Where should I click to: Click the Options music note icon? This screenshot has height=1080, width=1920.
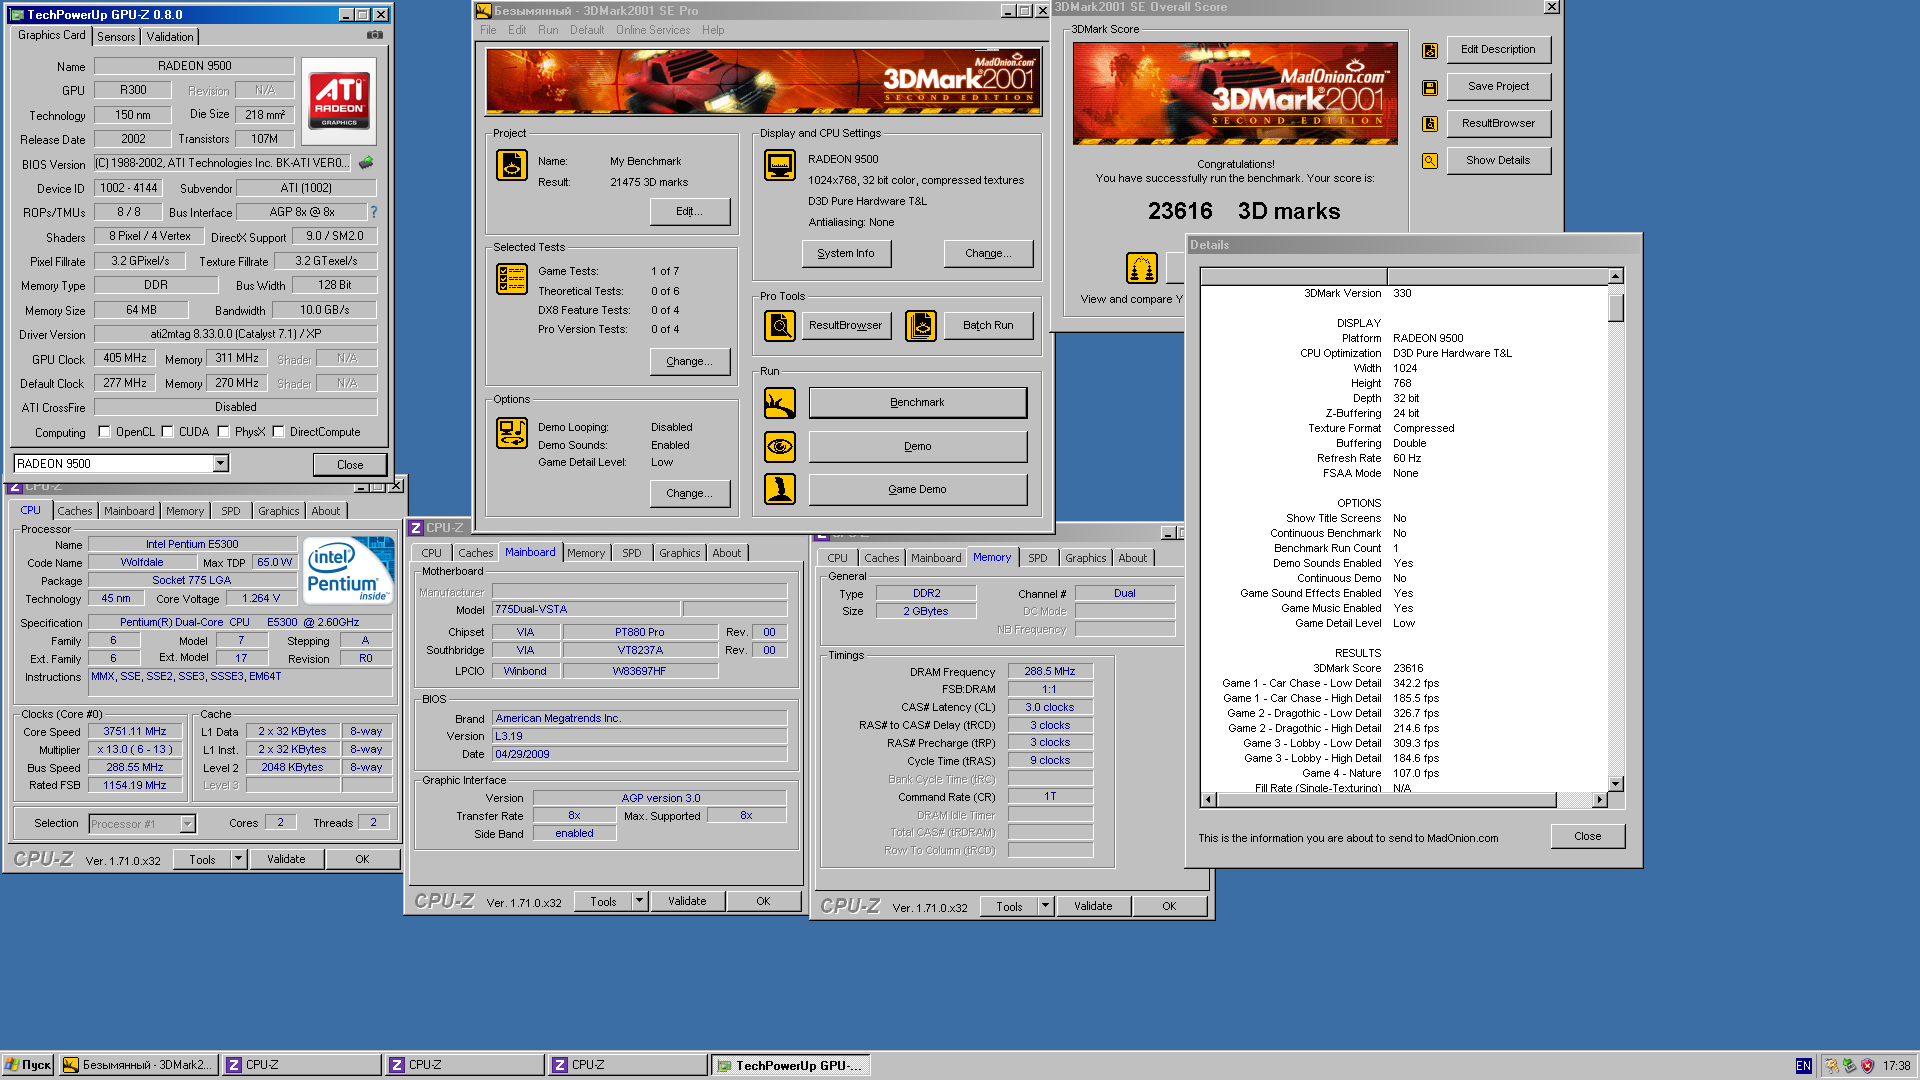point(512,433)
